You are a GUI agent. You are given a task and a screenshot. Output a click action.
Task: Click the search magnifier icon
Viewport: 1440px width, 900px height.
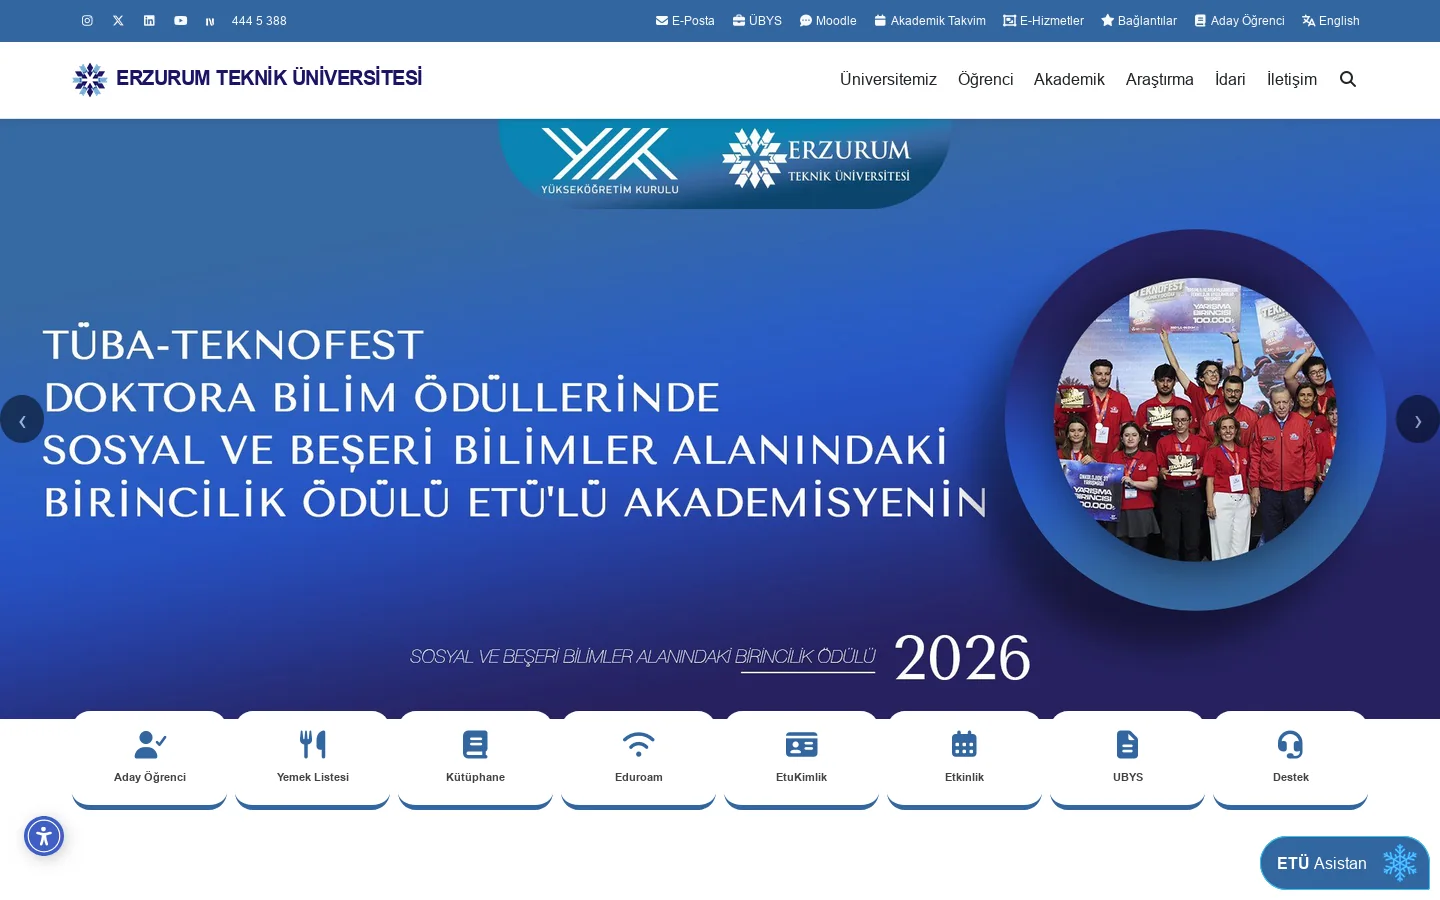[x=1348, y=80]
